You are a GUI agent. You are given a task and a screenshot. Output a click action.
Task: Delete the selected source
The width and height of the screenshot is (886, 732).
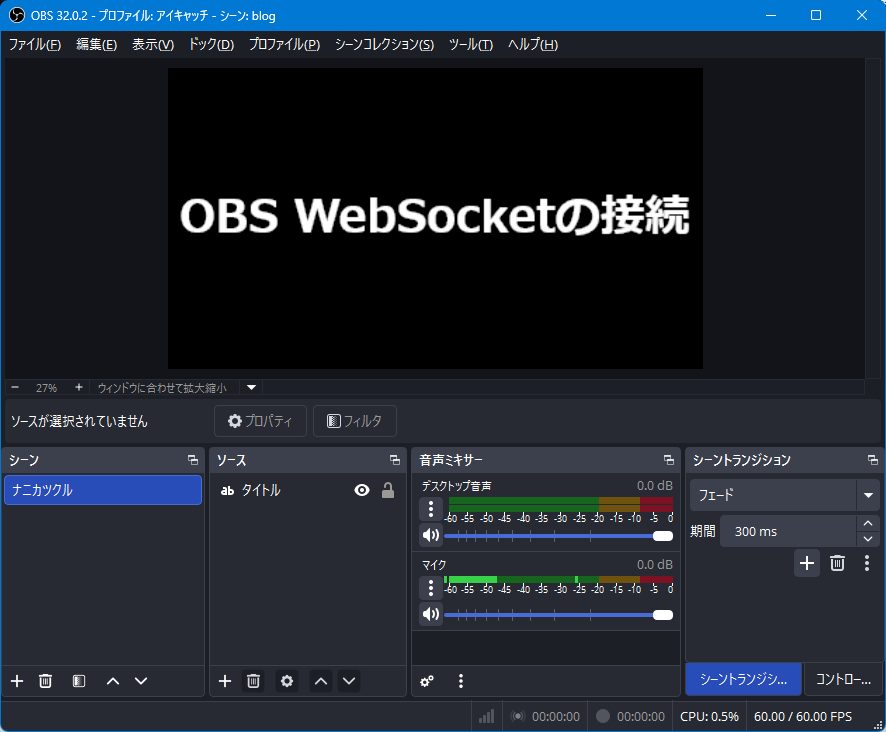[253, 681]
